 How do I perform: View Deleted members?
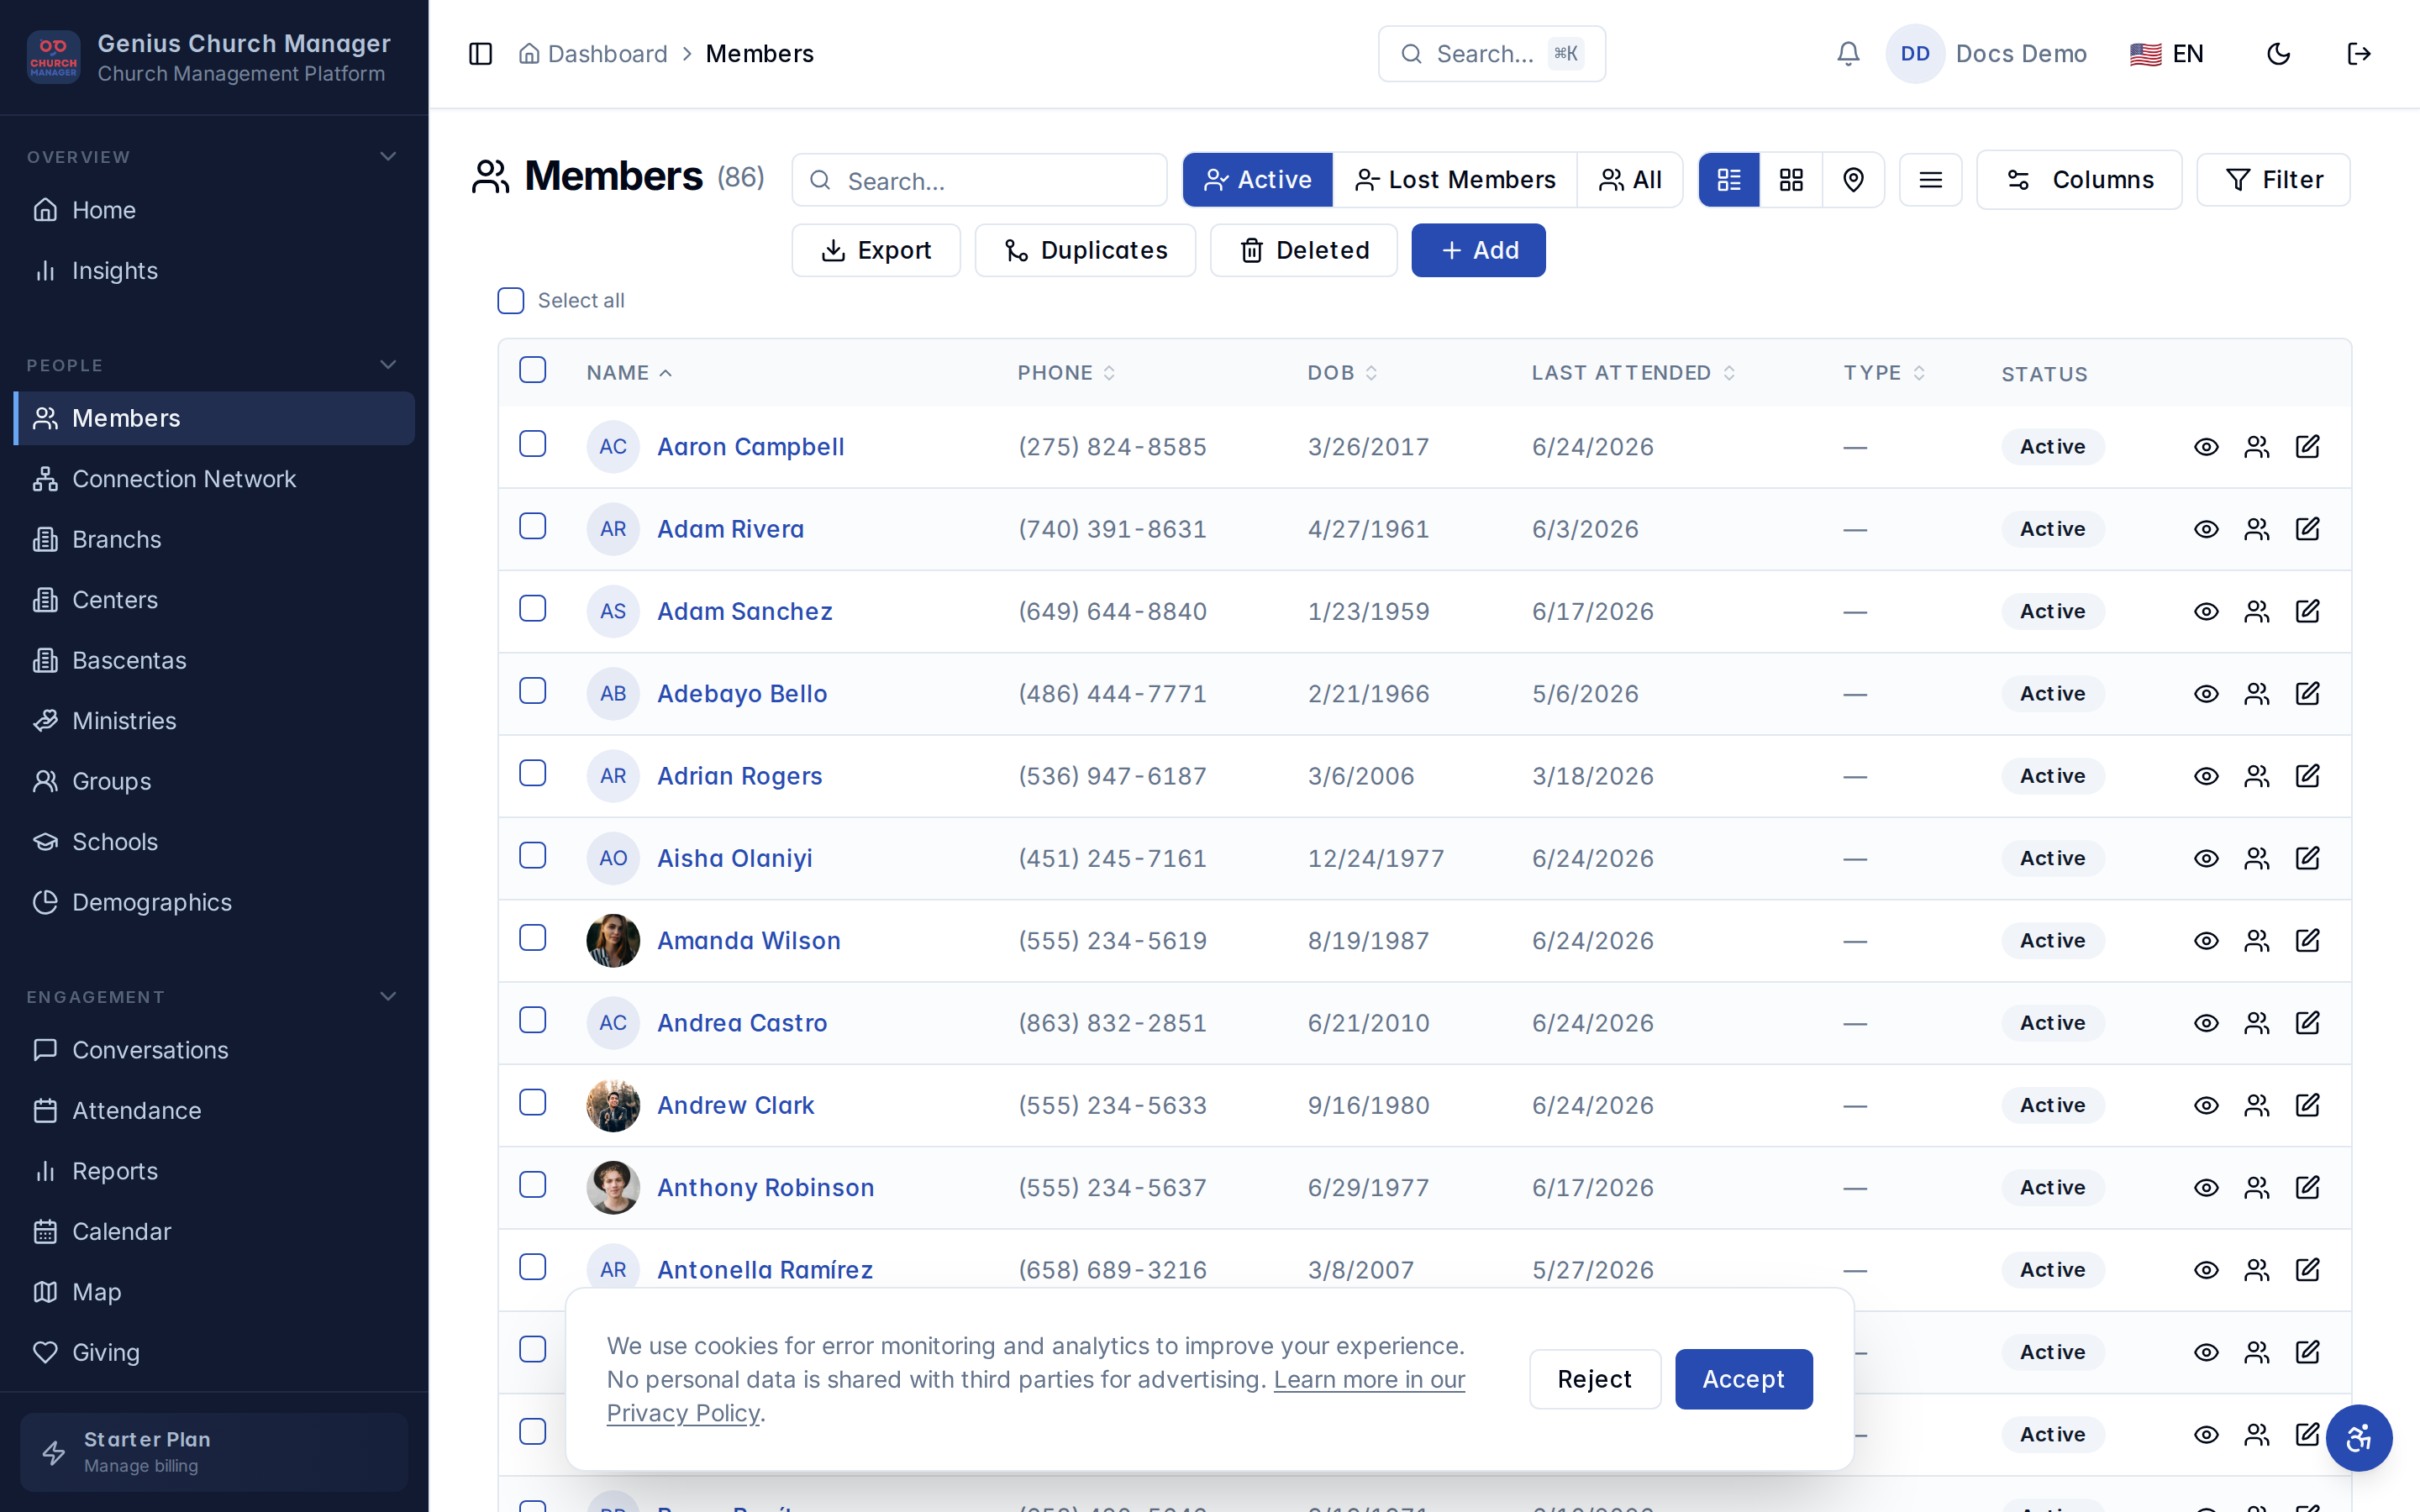click(x=1304, y=250)
